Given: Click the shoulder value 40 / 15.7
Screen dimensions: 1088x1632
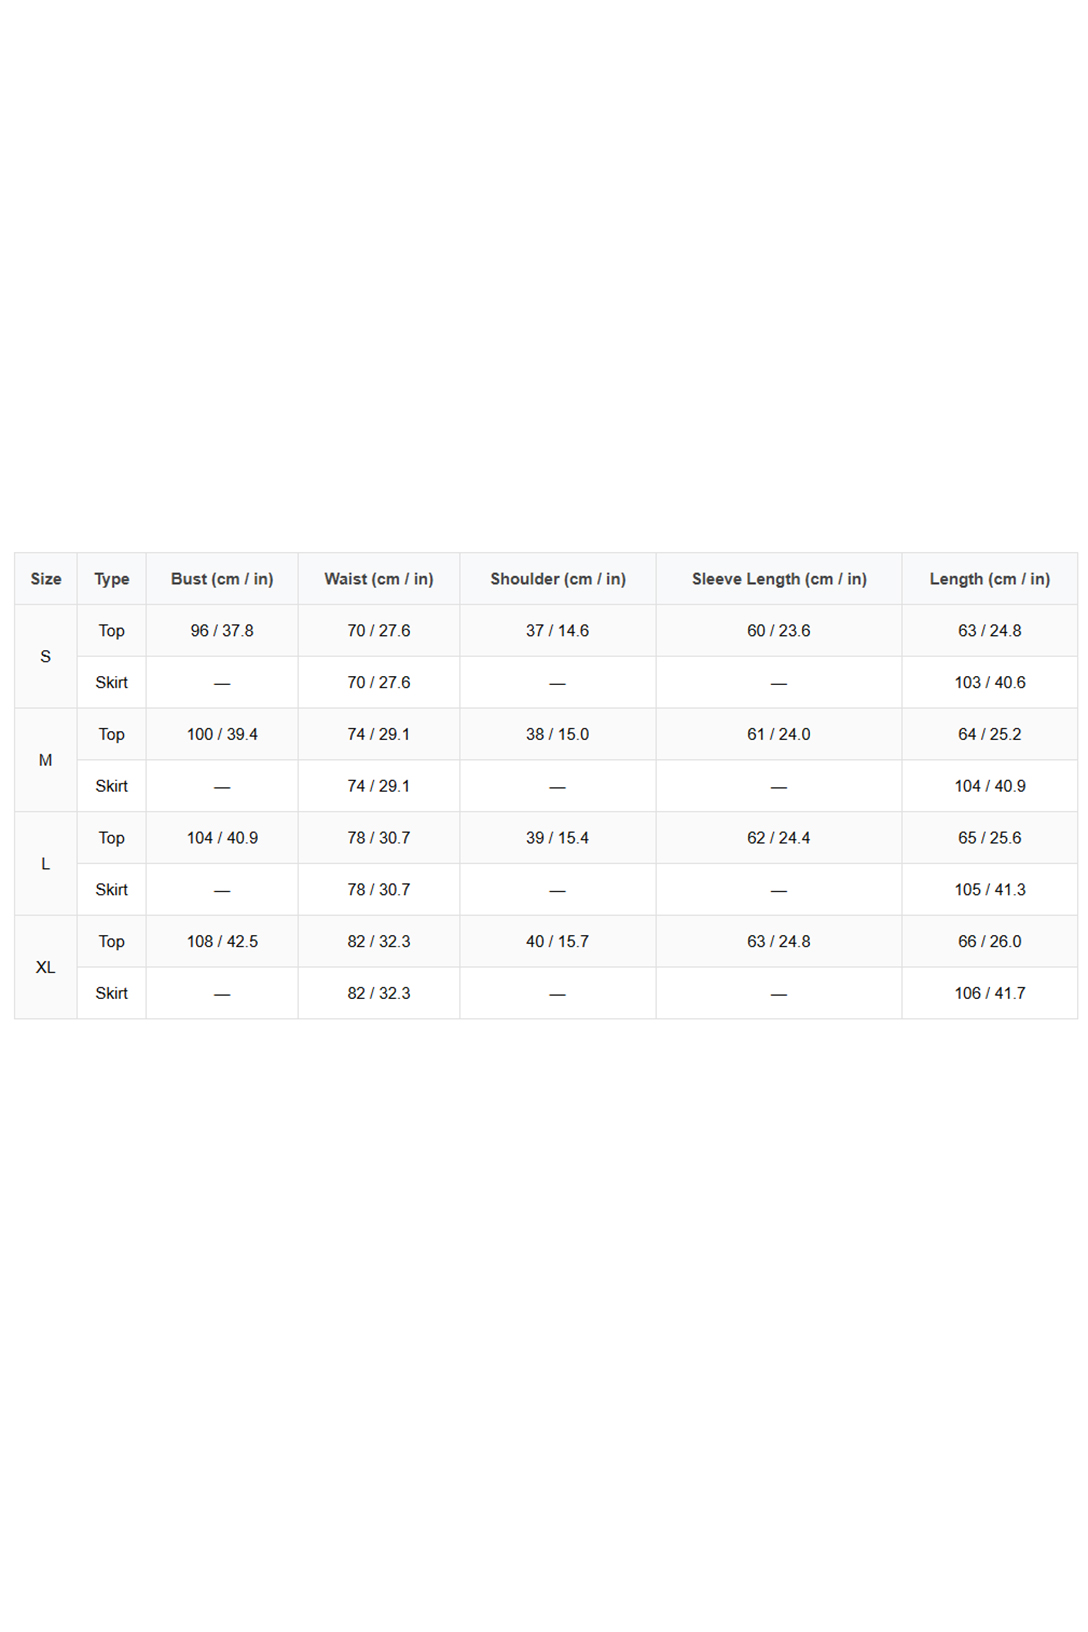Looking at the screenshot, I should pyautogui.click(x=558, y=942).
